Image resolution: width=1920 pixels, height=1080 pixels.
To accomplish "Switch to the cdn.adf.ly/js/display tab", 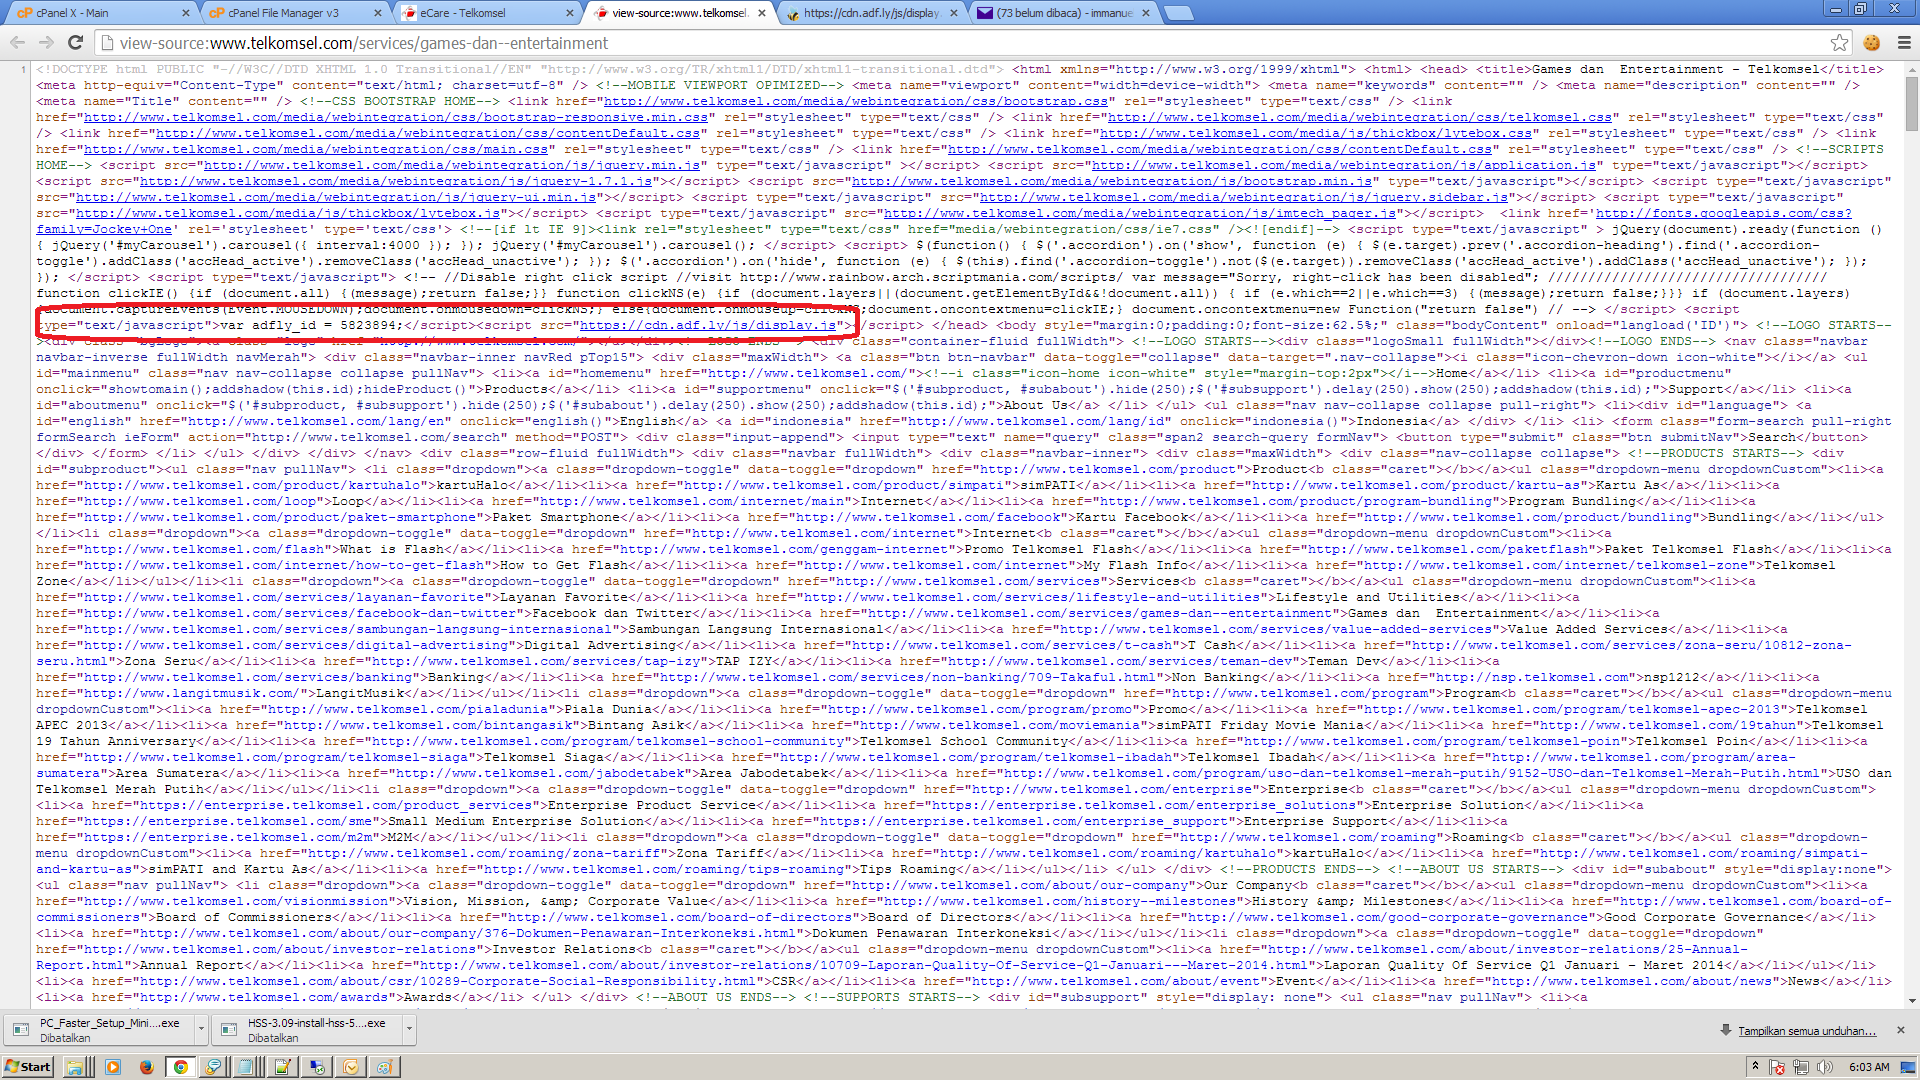I will (x=868, y=13).
